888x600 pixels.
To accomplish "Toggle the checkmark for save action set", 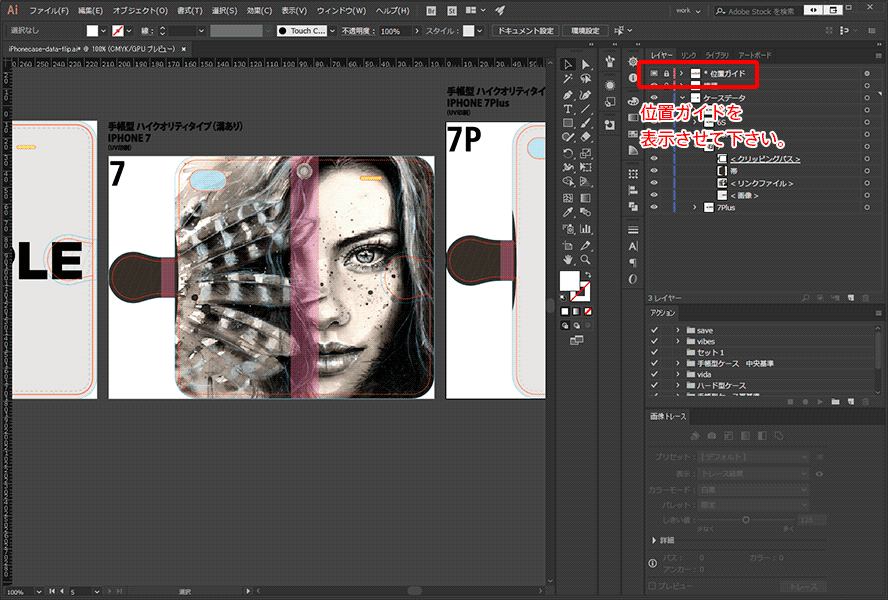I will click(x=655, y=330).
